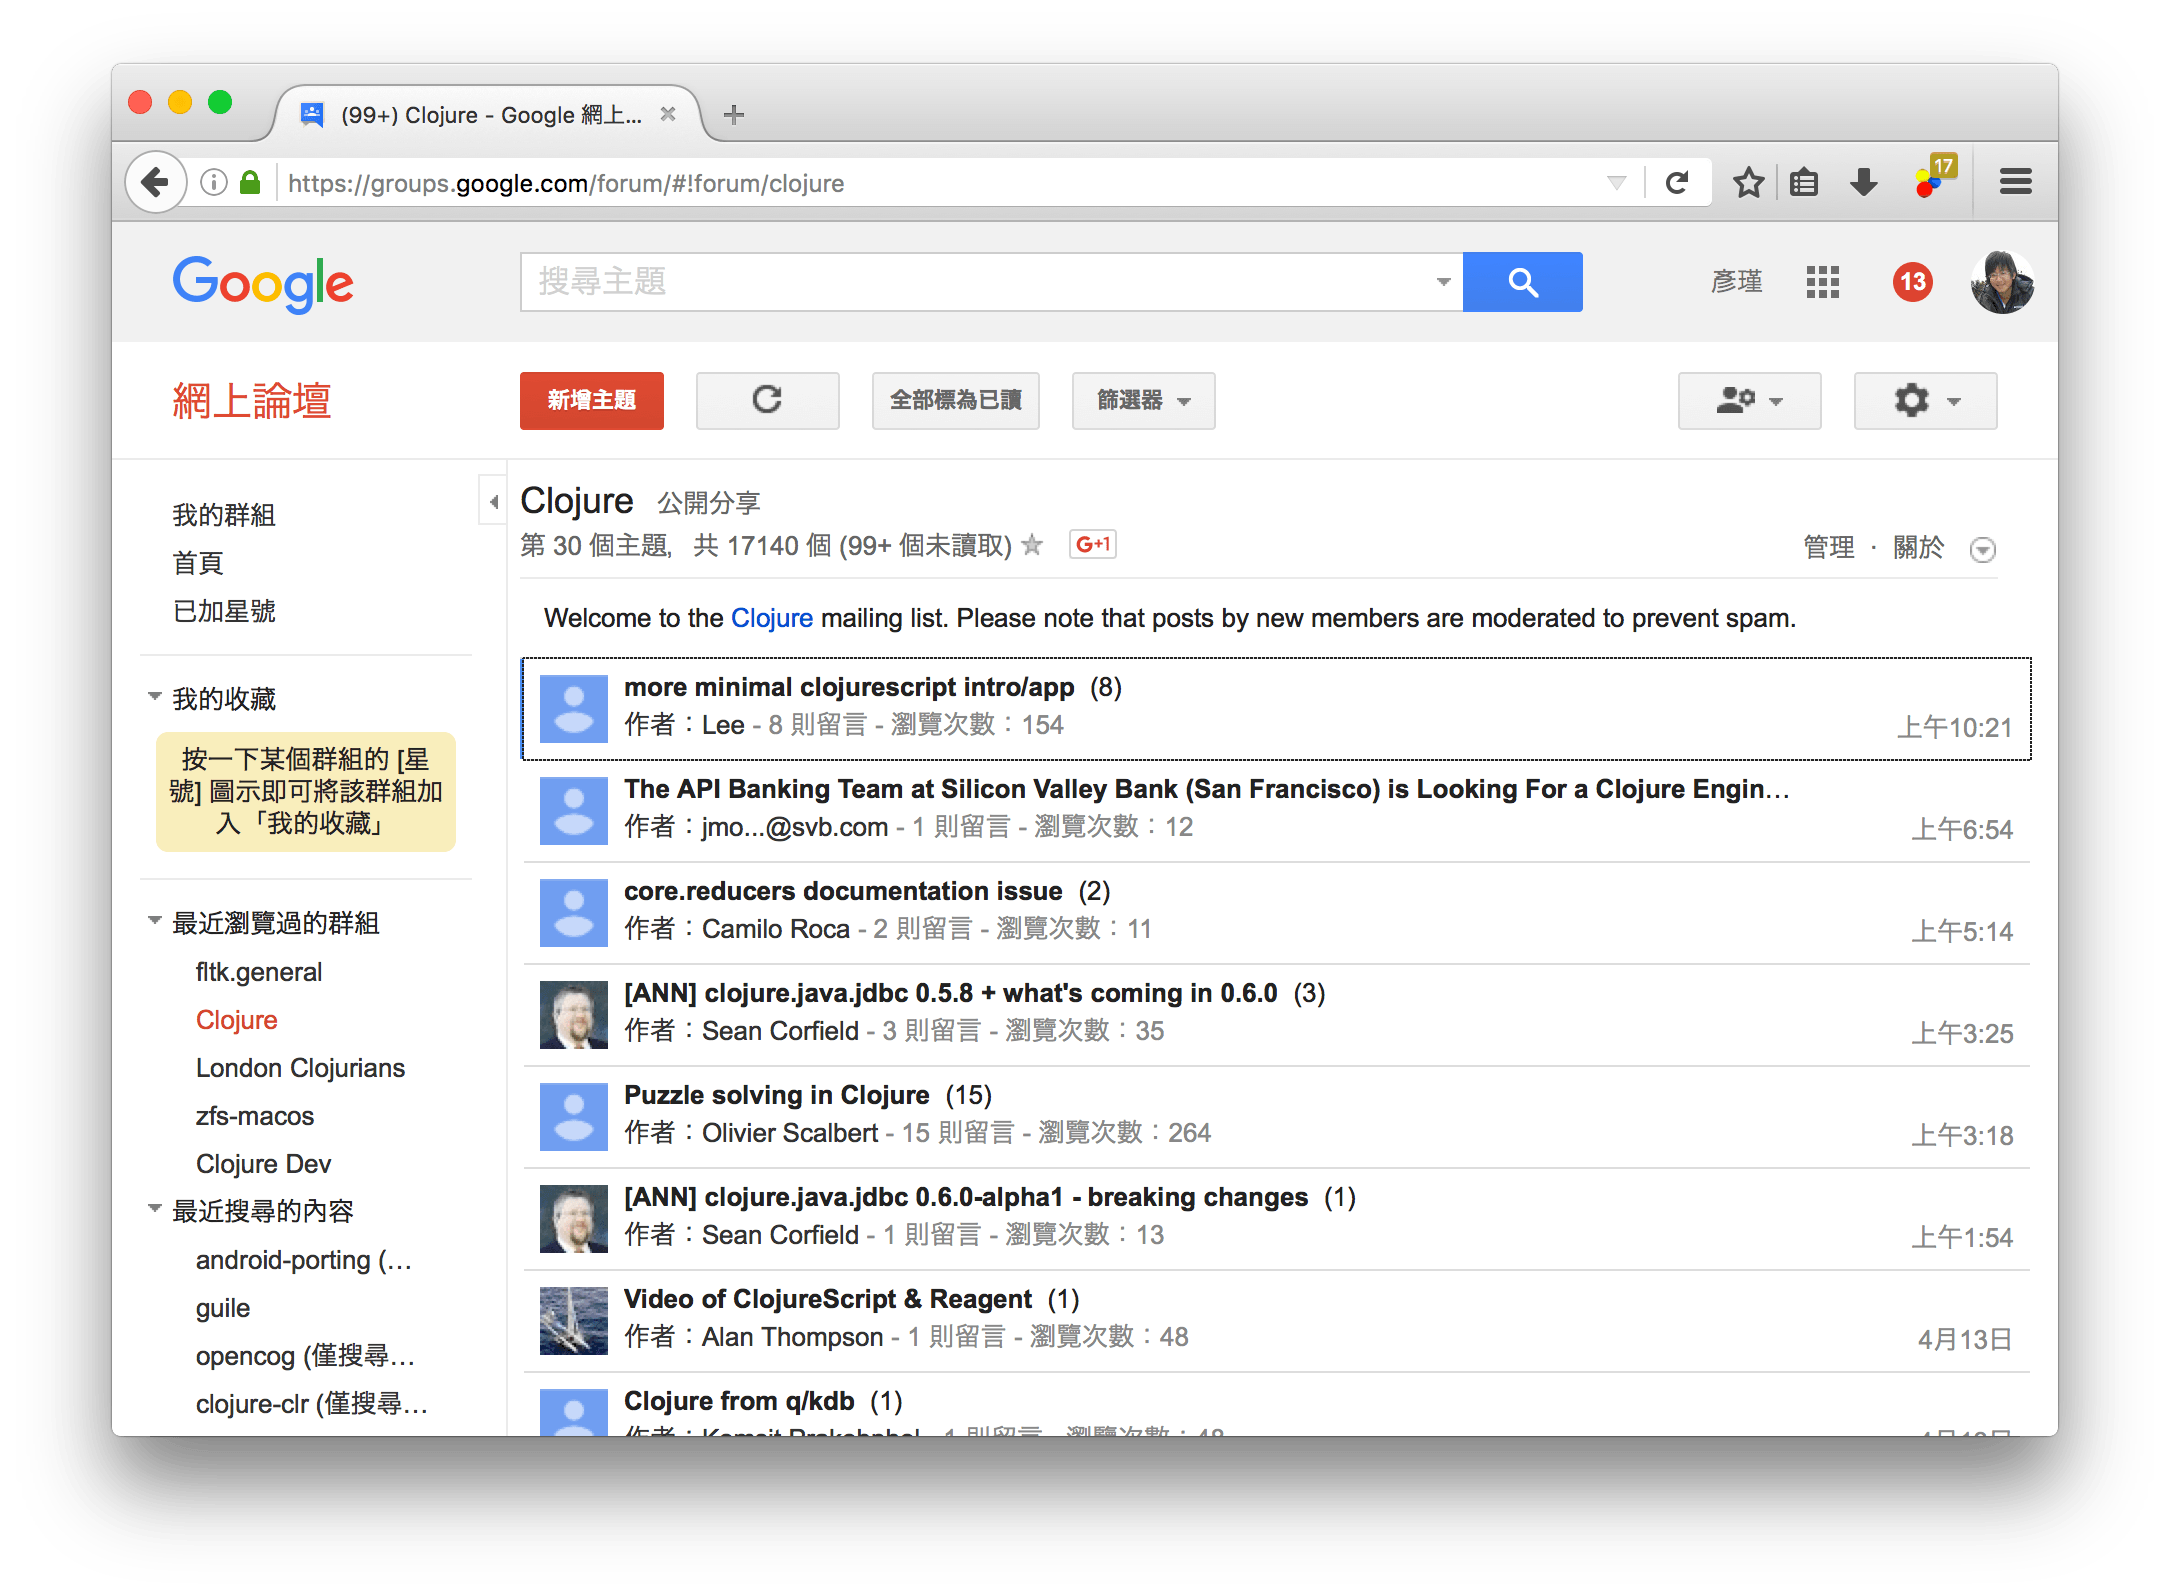Open the API Banking Team at Silicon Valley Bank topic
This screenshot has width=2170, height=1596.
[x=1206, y=789]
